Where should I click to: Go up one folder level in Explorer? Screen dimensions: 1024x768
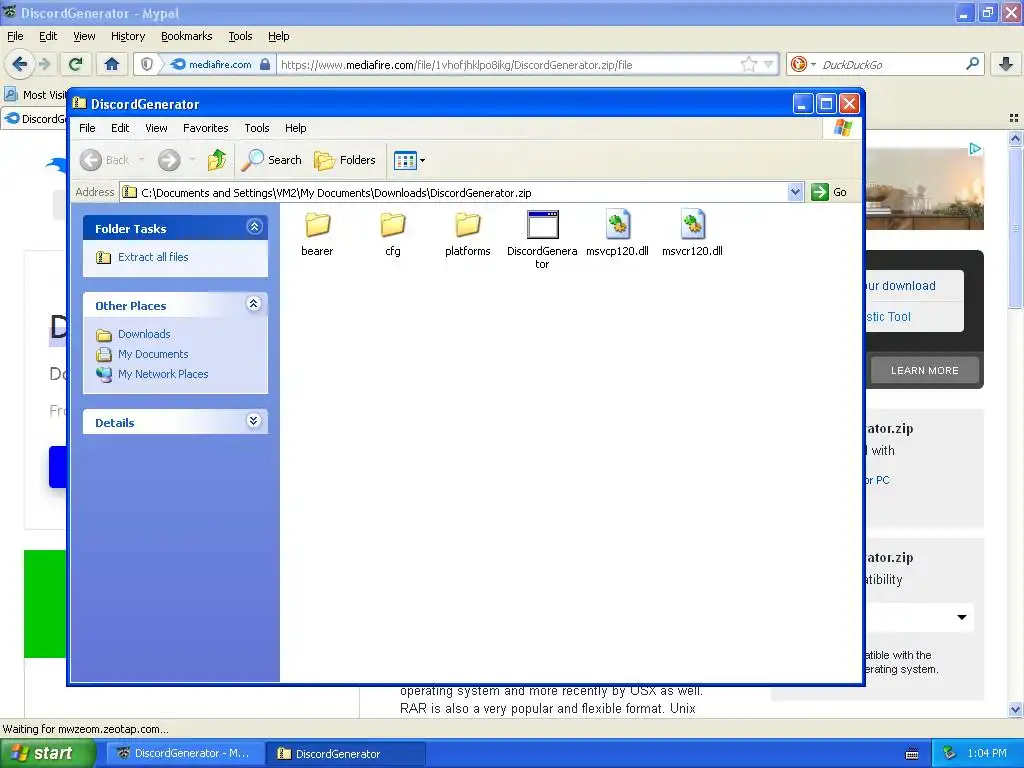point(217,160)
